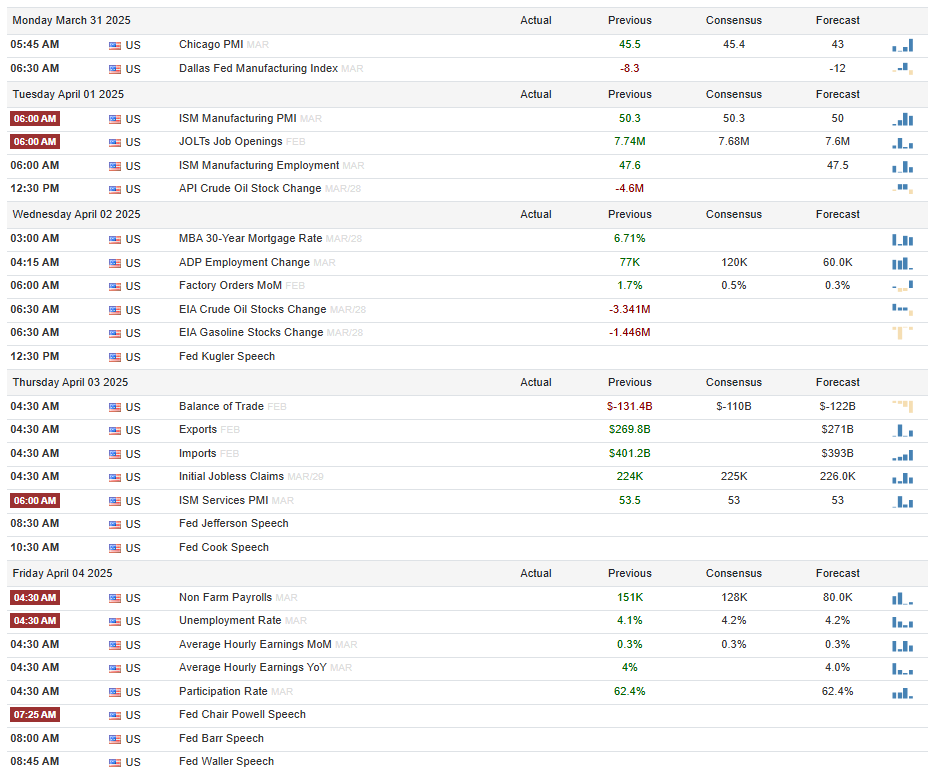Image resolution: width=928 pixels, height=767 pixels.
Task: Open the MBA 30-Year Mortgage Rate event
Action: click(250, 239)
